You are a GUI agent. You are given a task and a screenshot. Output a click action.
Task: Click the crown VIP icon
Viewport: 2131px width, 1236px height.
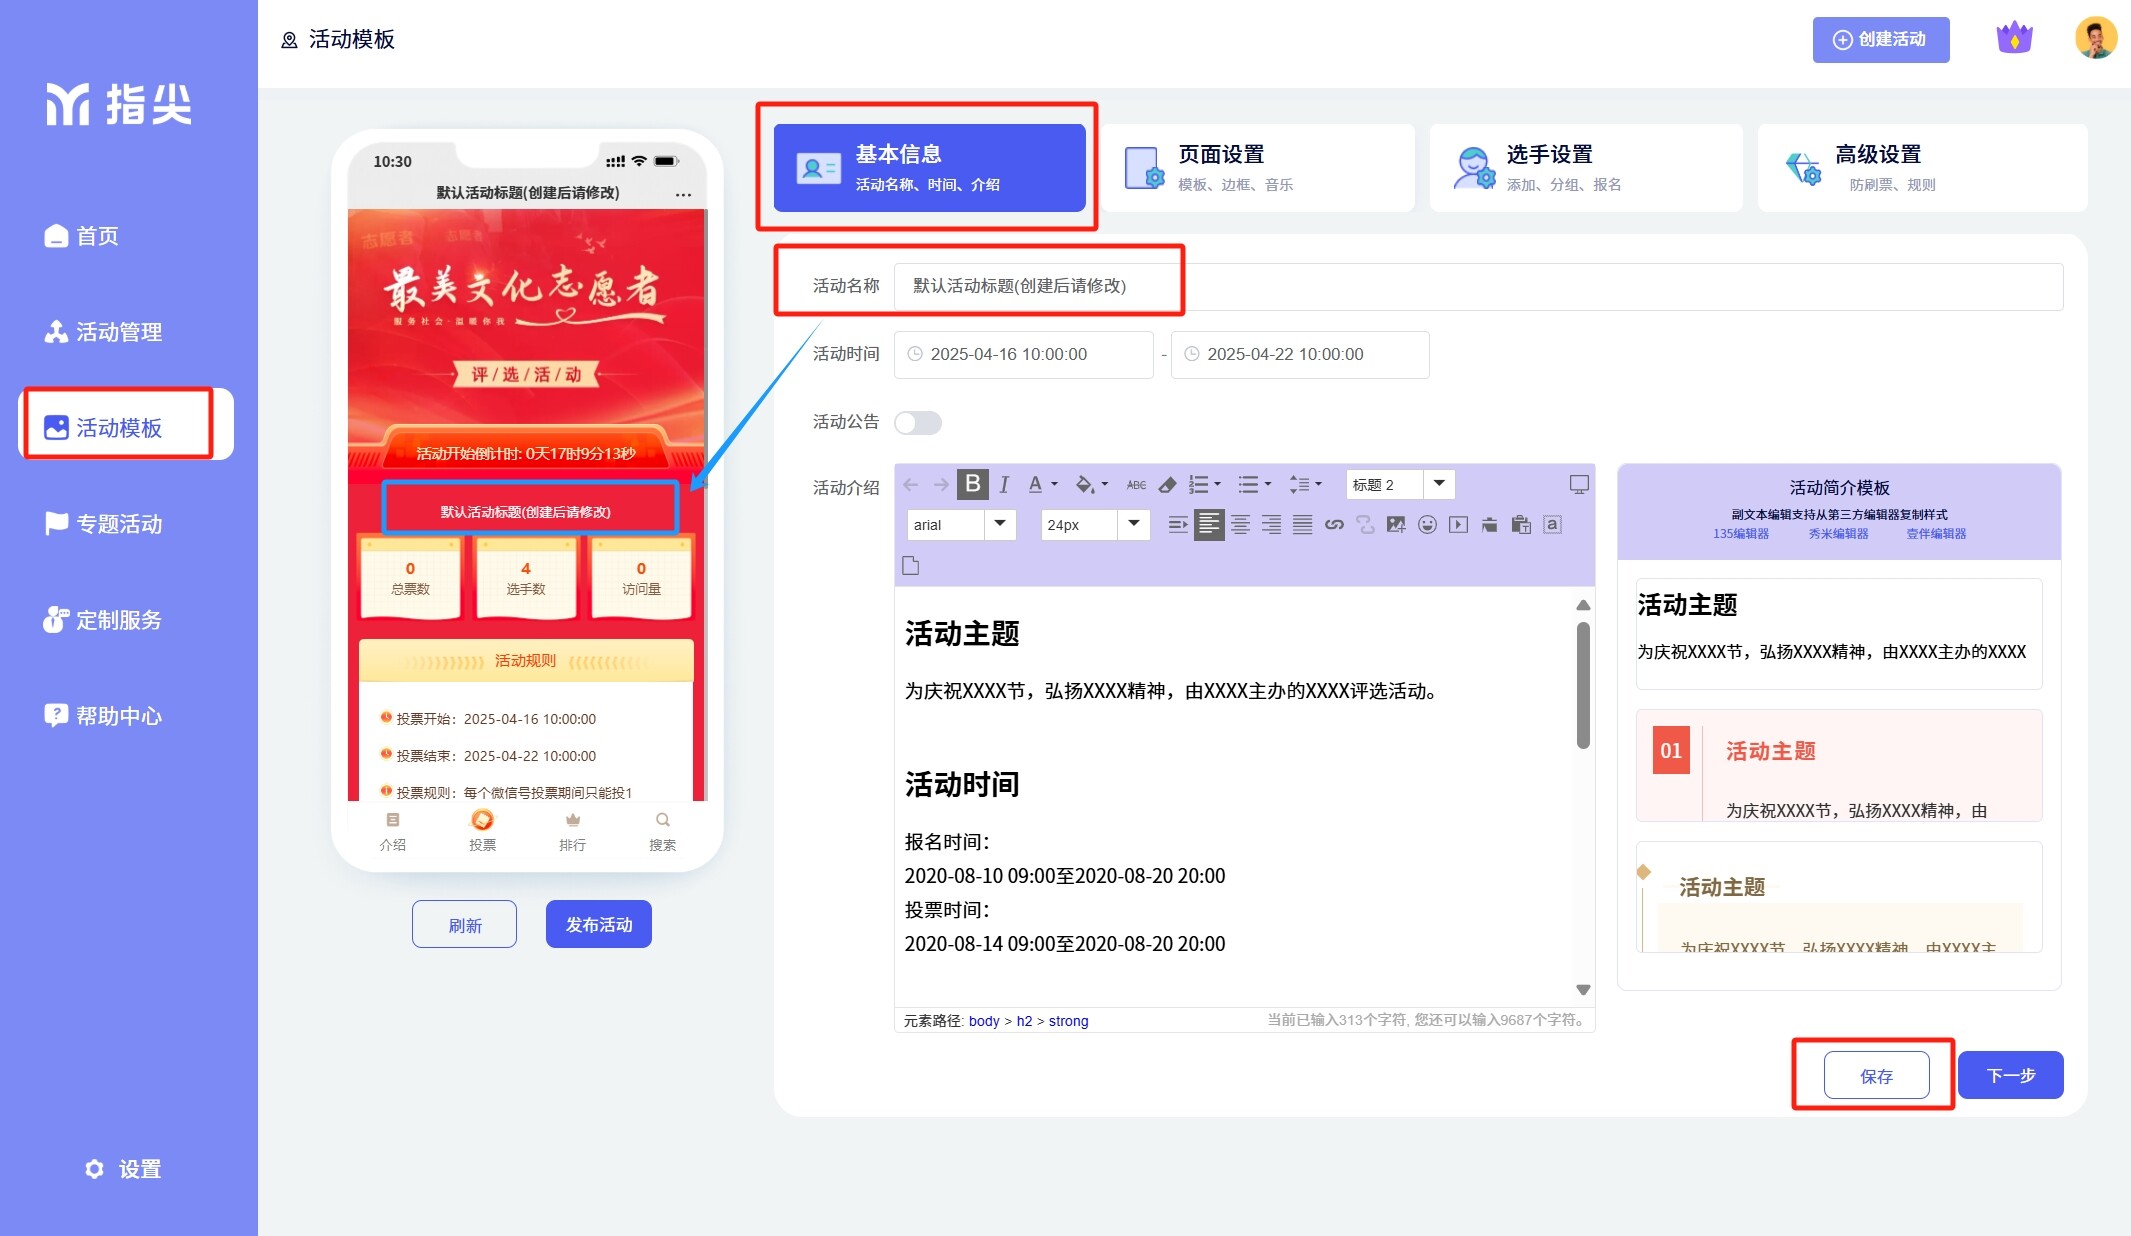[2014, 39]
